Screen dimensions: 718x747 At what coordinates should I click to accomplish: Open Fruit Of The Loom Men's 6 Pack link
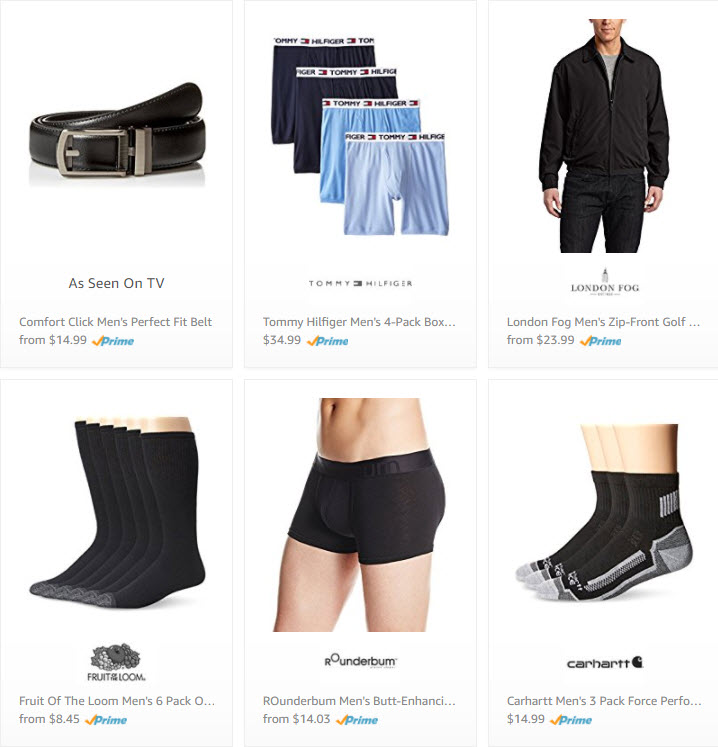pos(117,701)
